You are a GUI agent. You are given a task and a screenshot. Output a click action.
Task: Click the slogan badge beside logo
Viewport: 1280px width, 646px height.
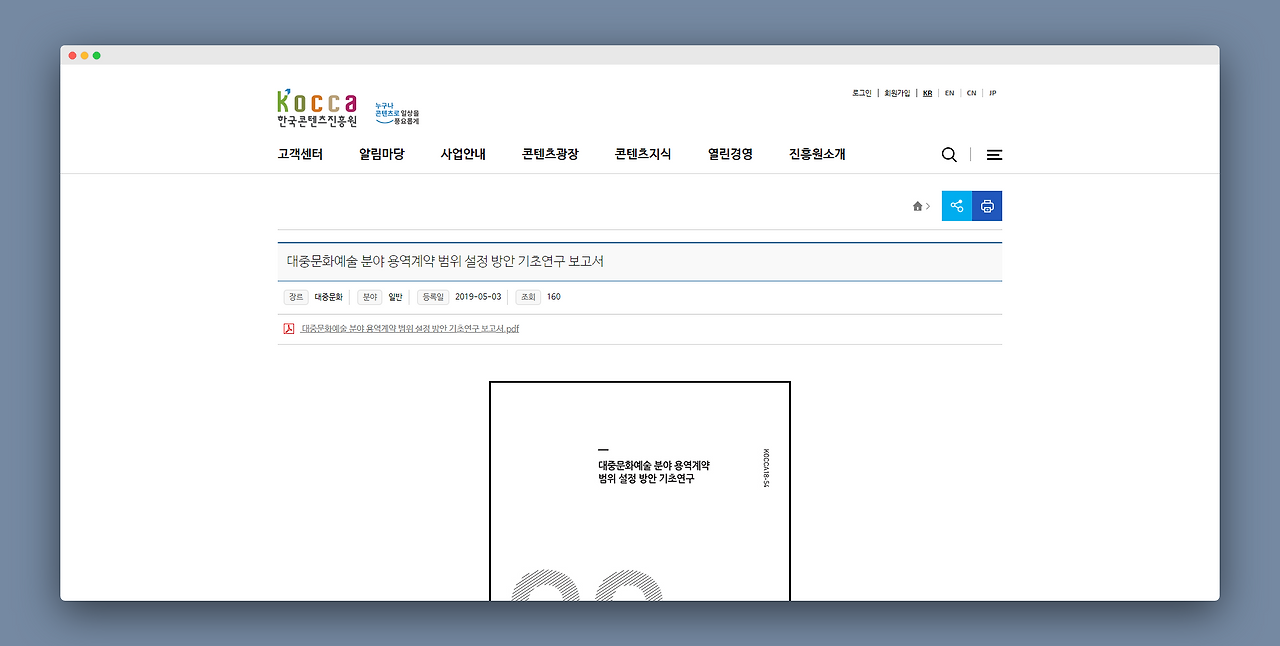coord(397,113)
